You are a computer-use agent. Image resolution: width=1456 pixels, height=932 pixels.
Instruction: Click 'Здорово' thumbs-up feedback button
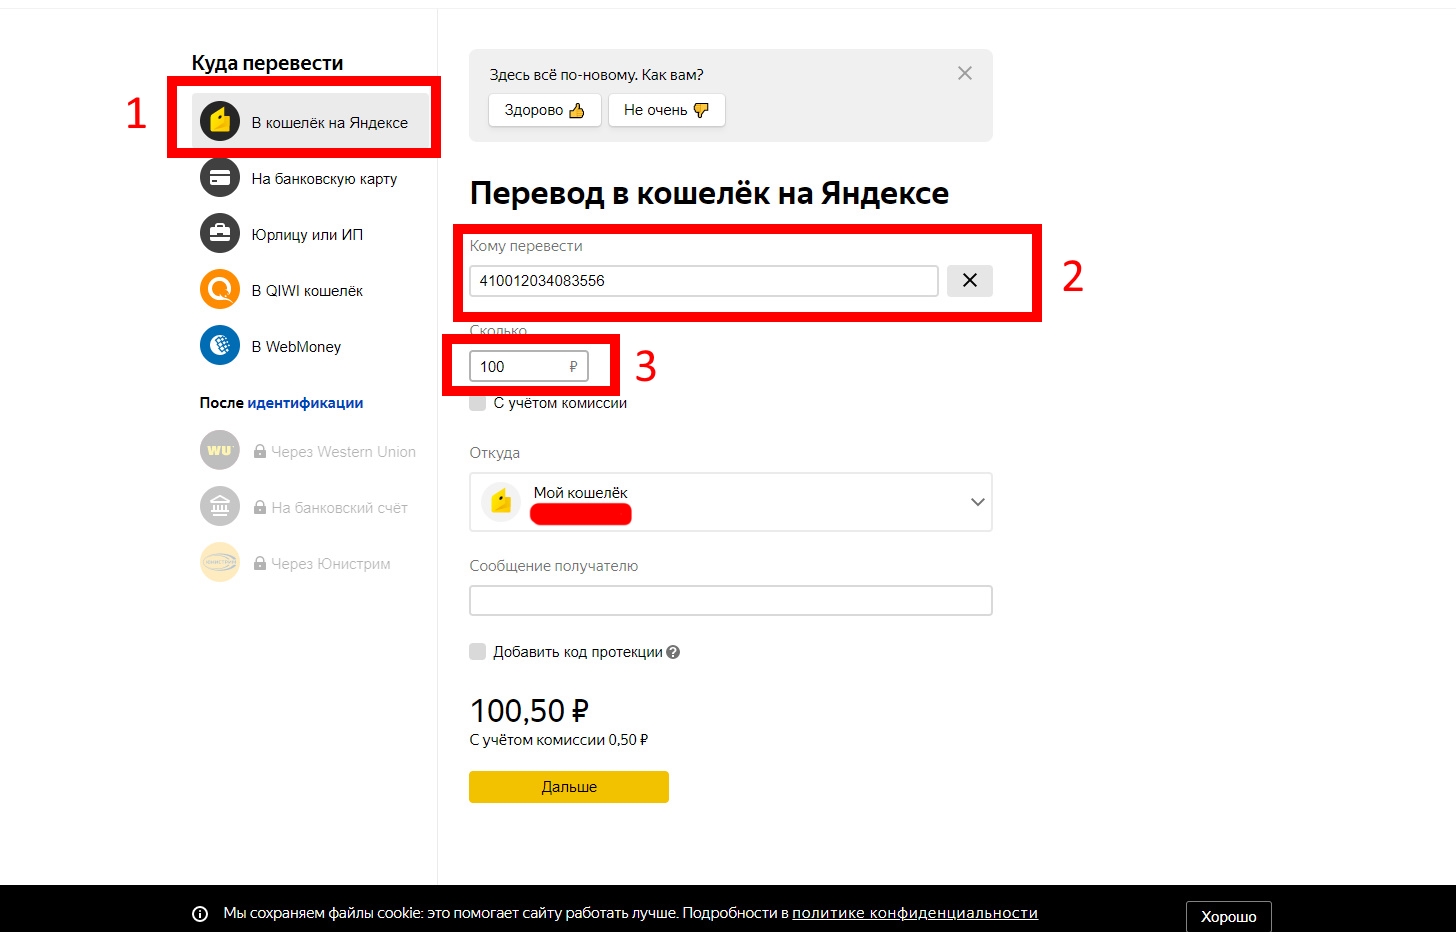pos(544,110)
